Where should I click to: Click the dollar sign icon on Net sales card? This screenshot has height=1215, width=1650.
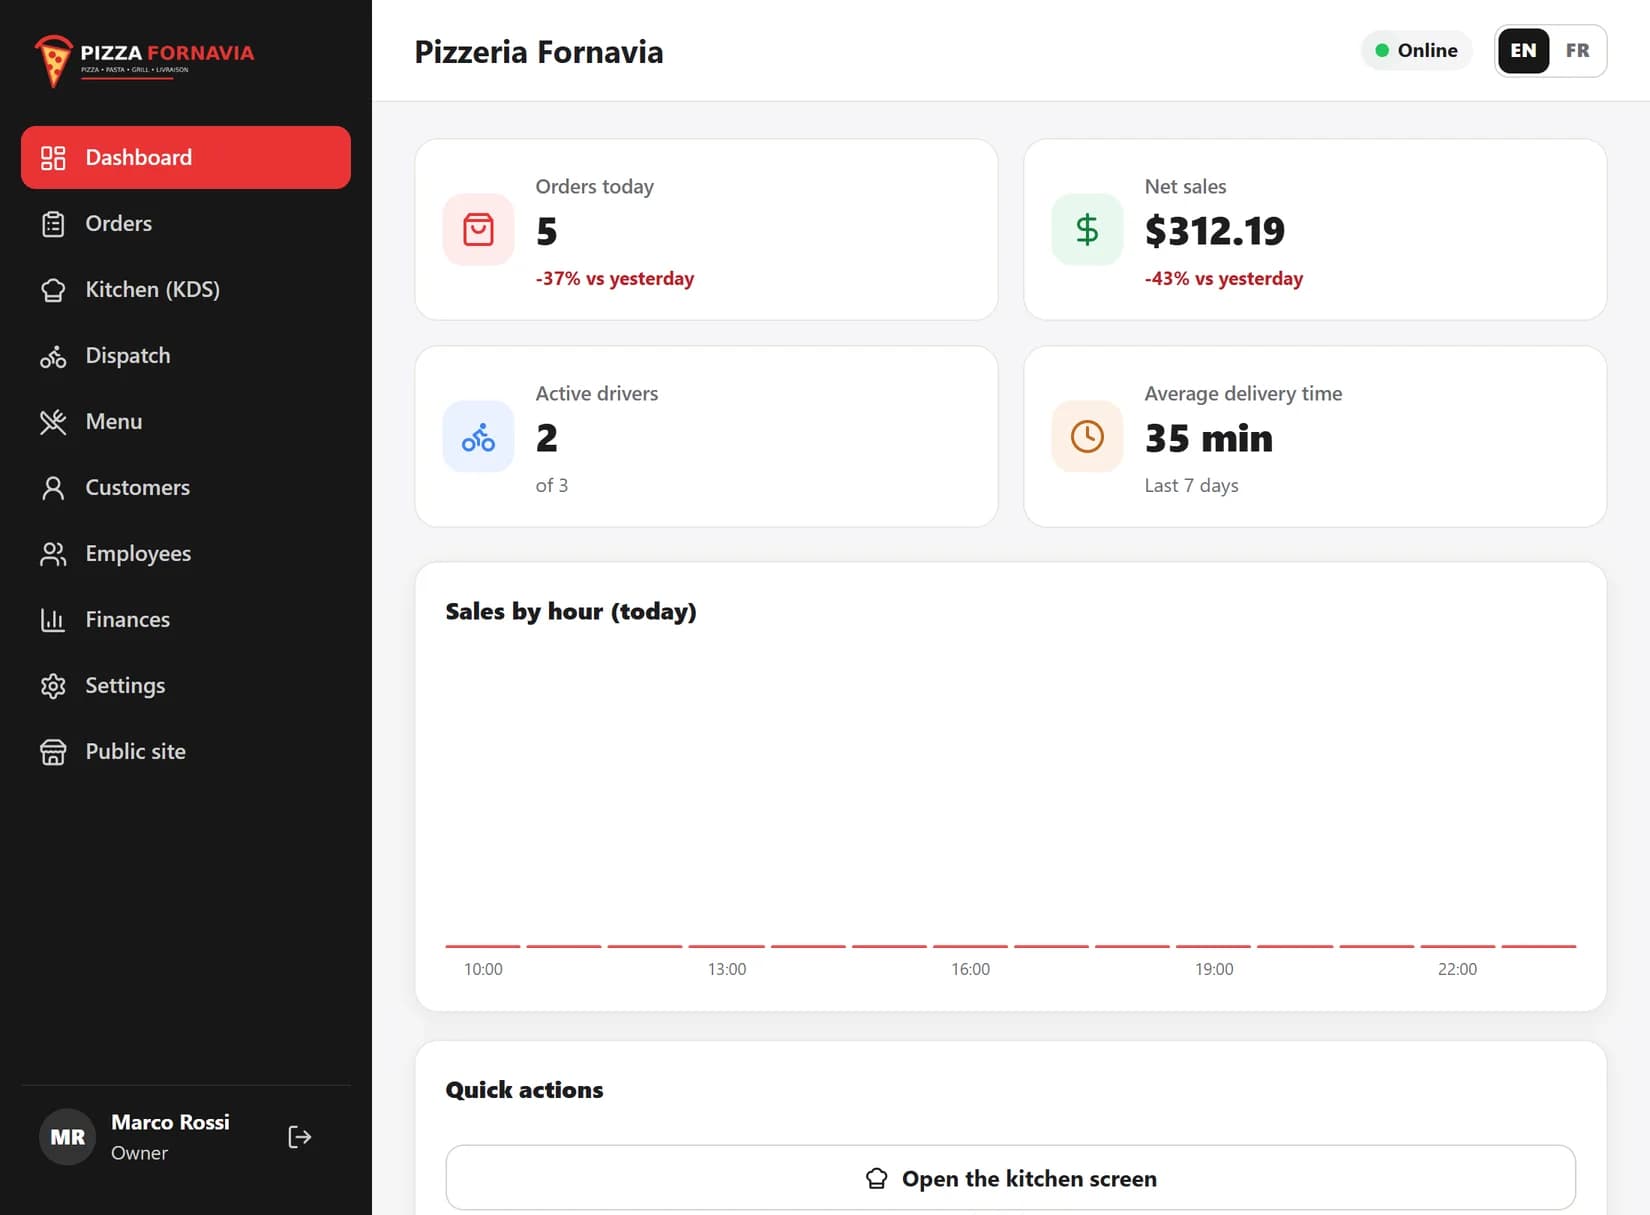pos(1087,229)
